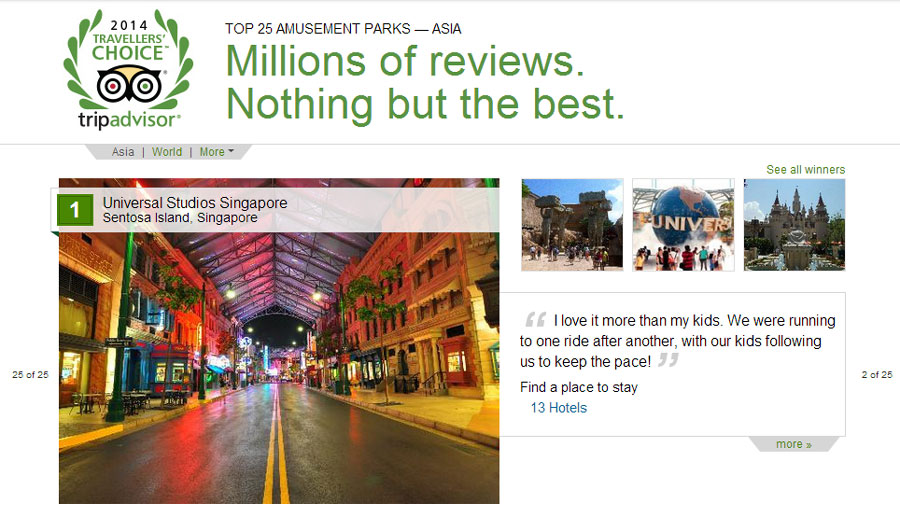Click the Find a place to stay text
Image resolution: width=900 pixels, height=517 pixels.
pos(579,387)
